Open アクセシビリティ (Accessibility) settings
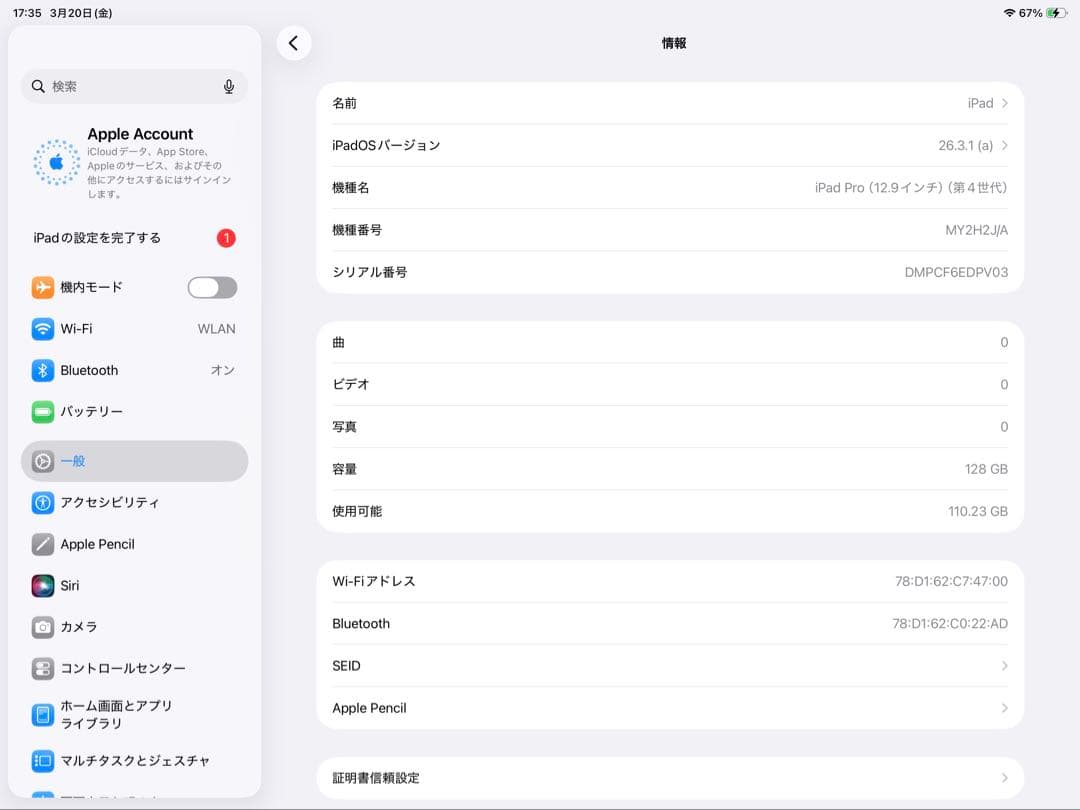 (x=41, y=503)
